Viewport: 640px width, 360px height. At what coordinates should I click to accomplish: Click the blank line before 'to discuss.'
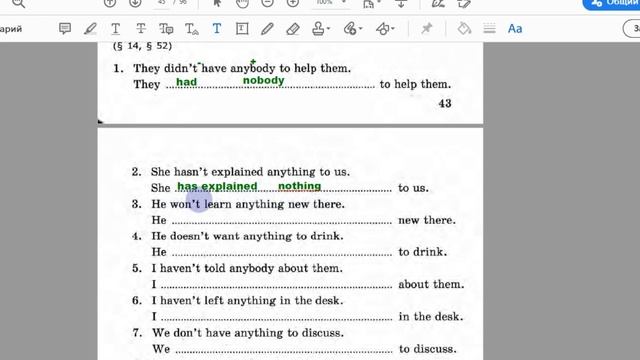point(284,351)
